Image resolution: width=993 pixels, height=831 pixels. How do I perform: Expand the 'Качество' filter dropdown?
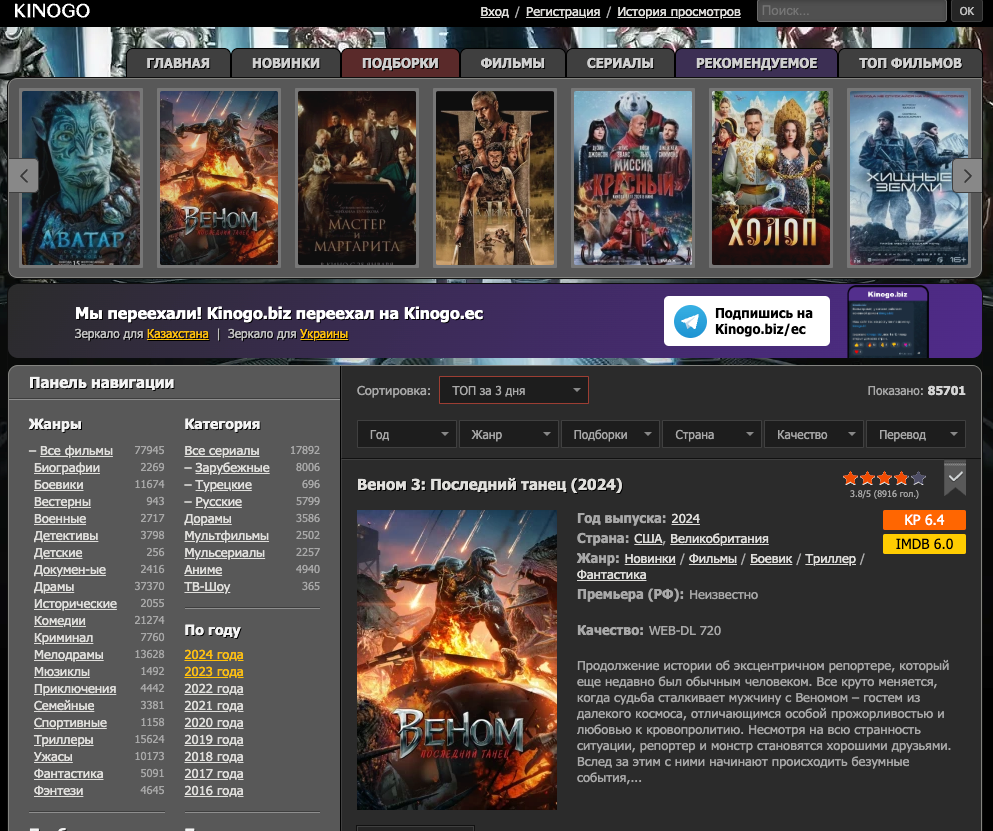812,435
